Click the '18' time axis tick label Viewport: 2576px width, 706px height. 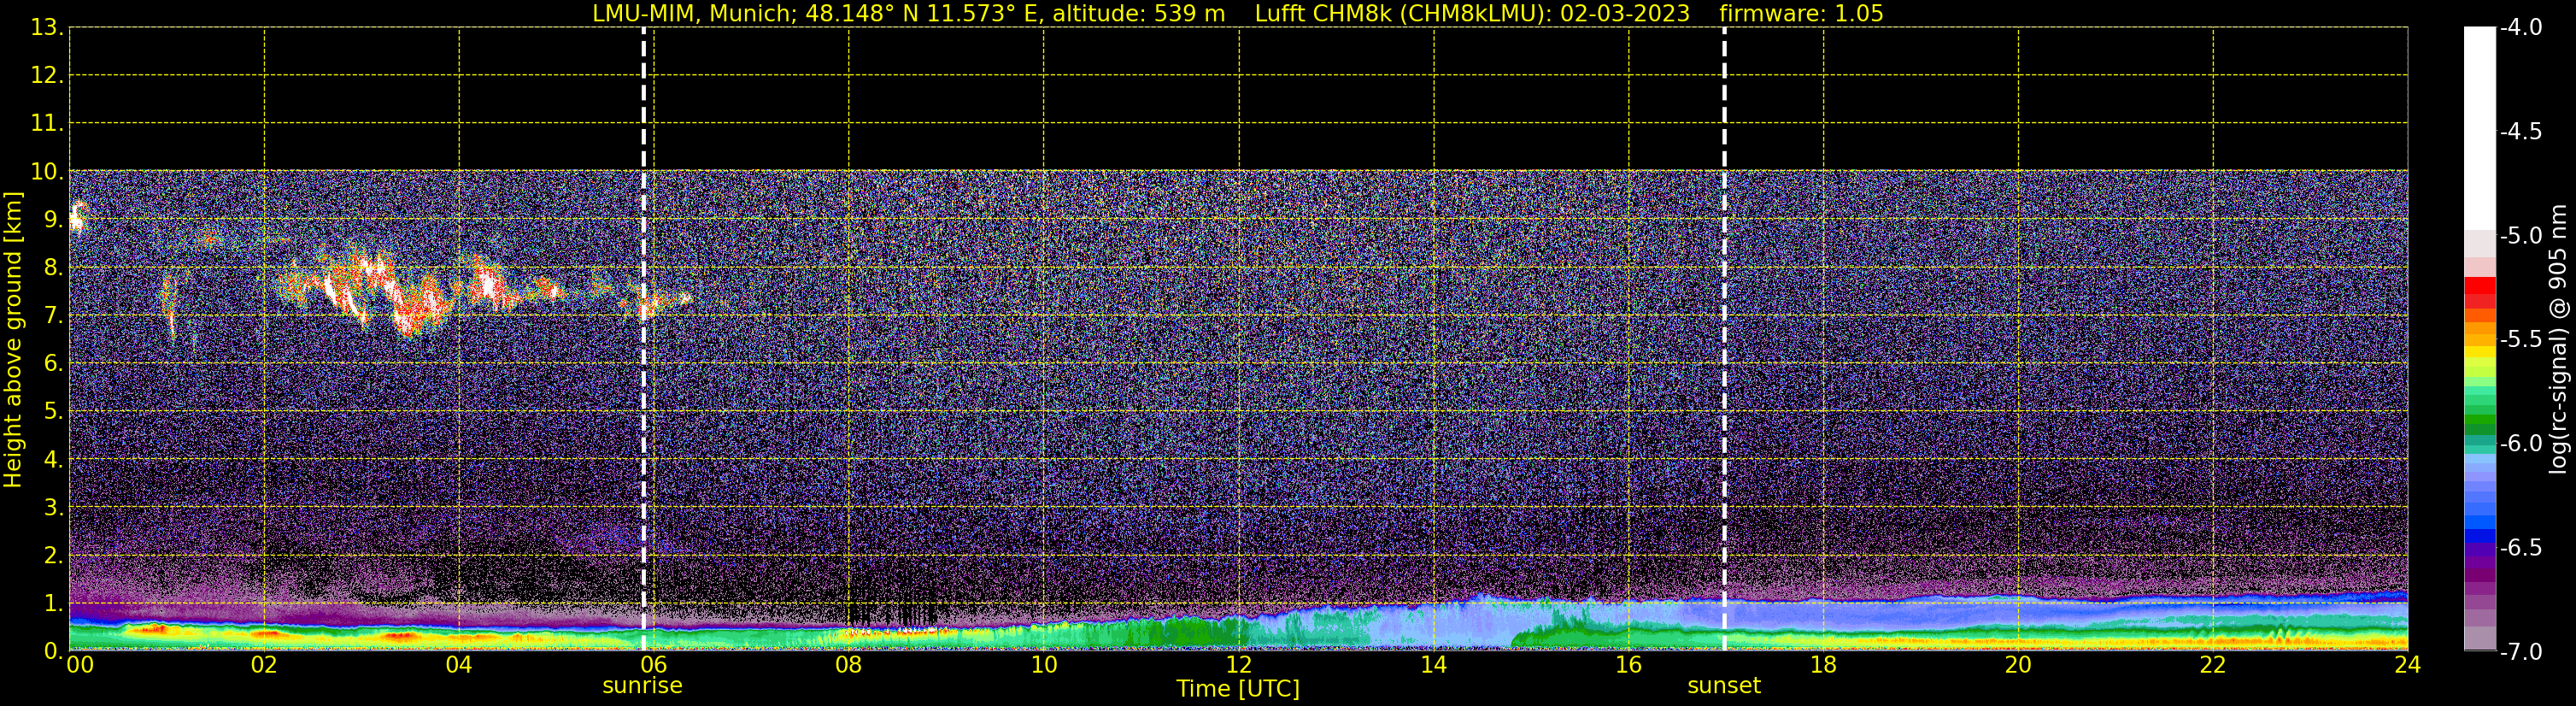point(1823,665)
